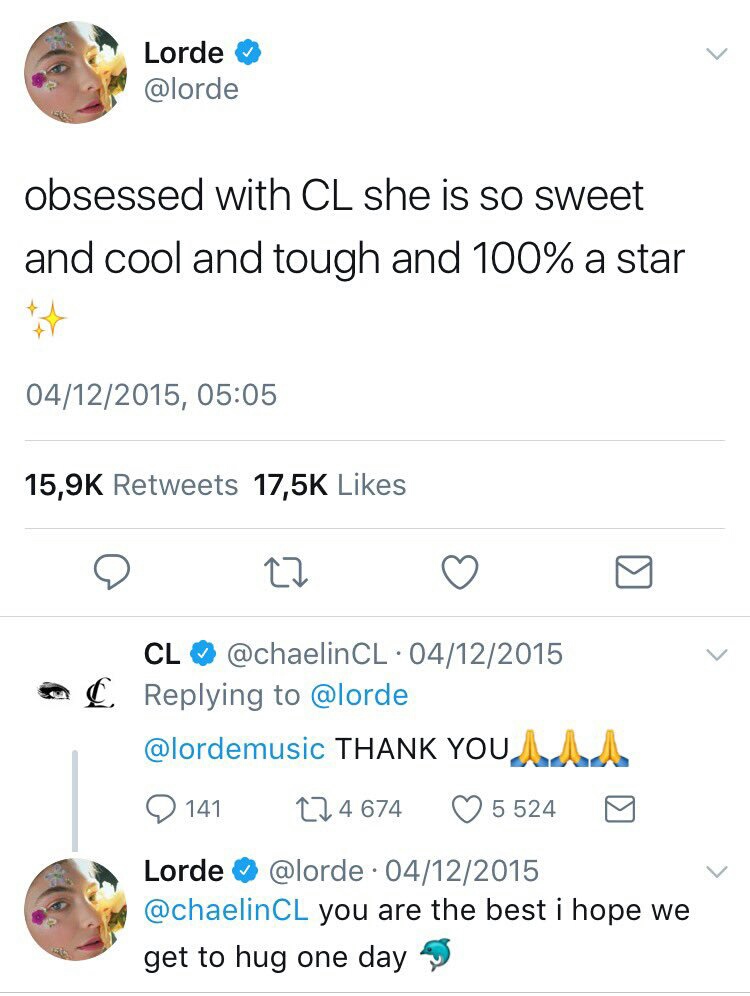Open Lorde's avatar on bottom reply
This screenshot has height=996, width=750.
click(76, 908)
